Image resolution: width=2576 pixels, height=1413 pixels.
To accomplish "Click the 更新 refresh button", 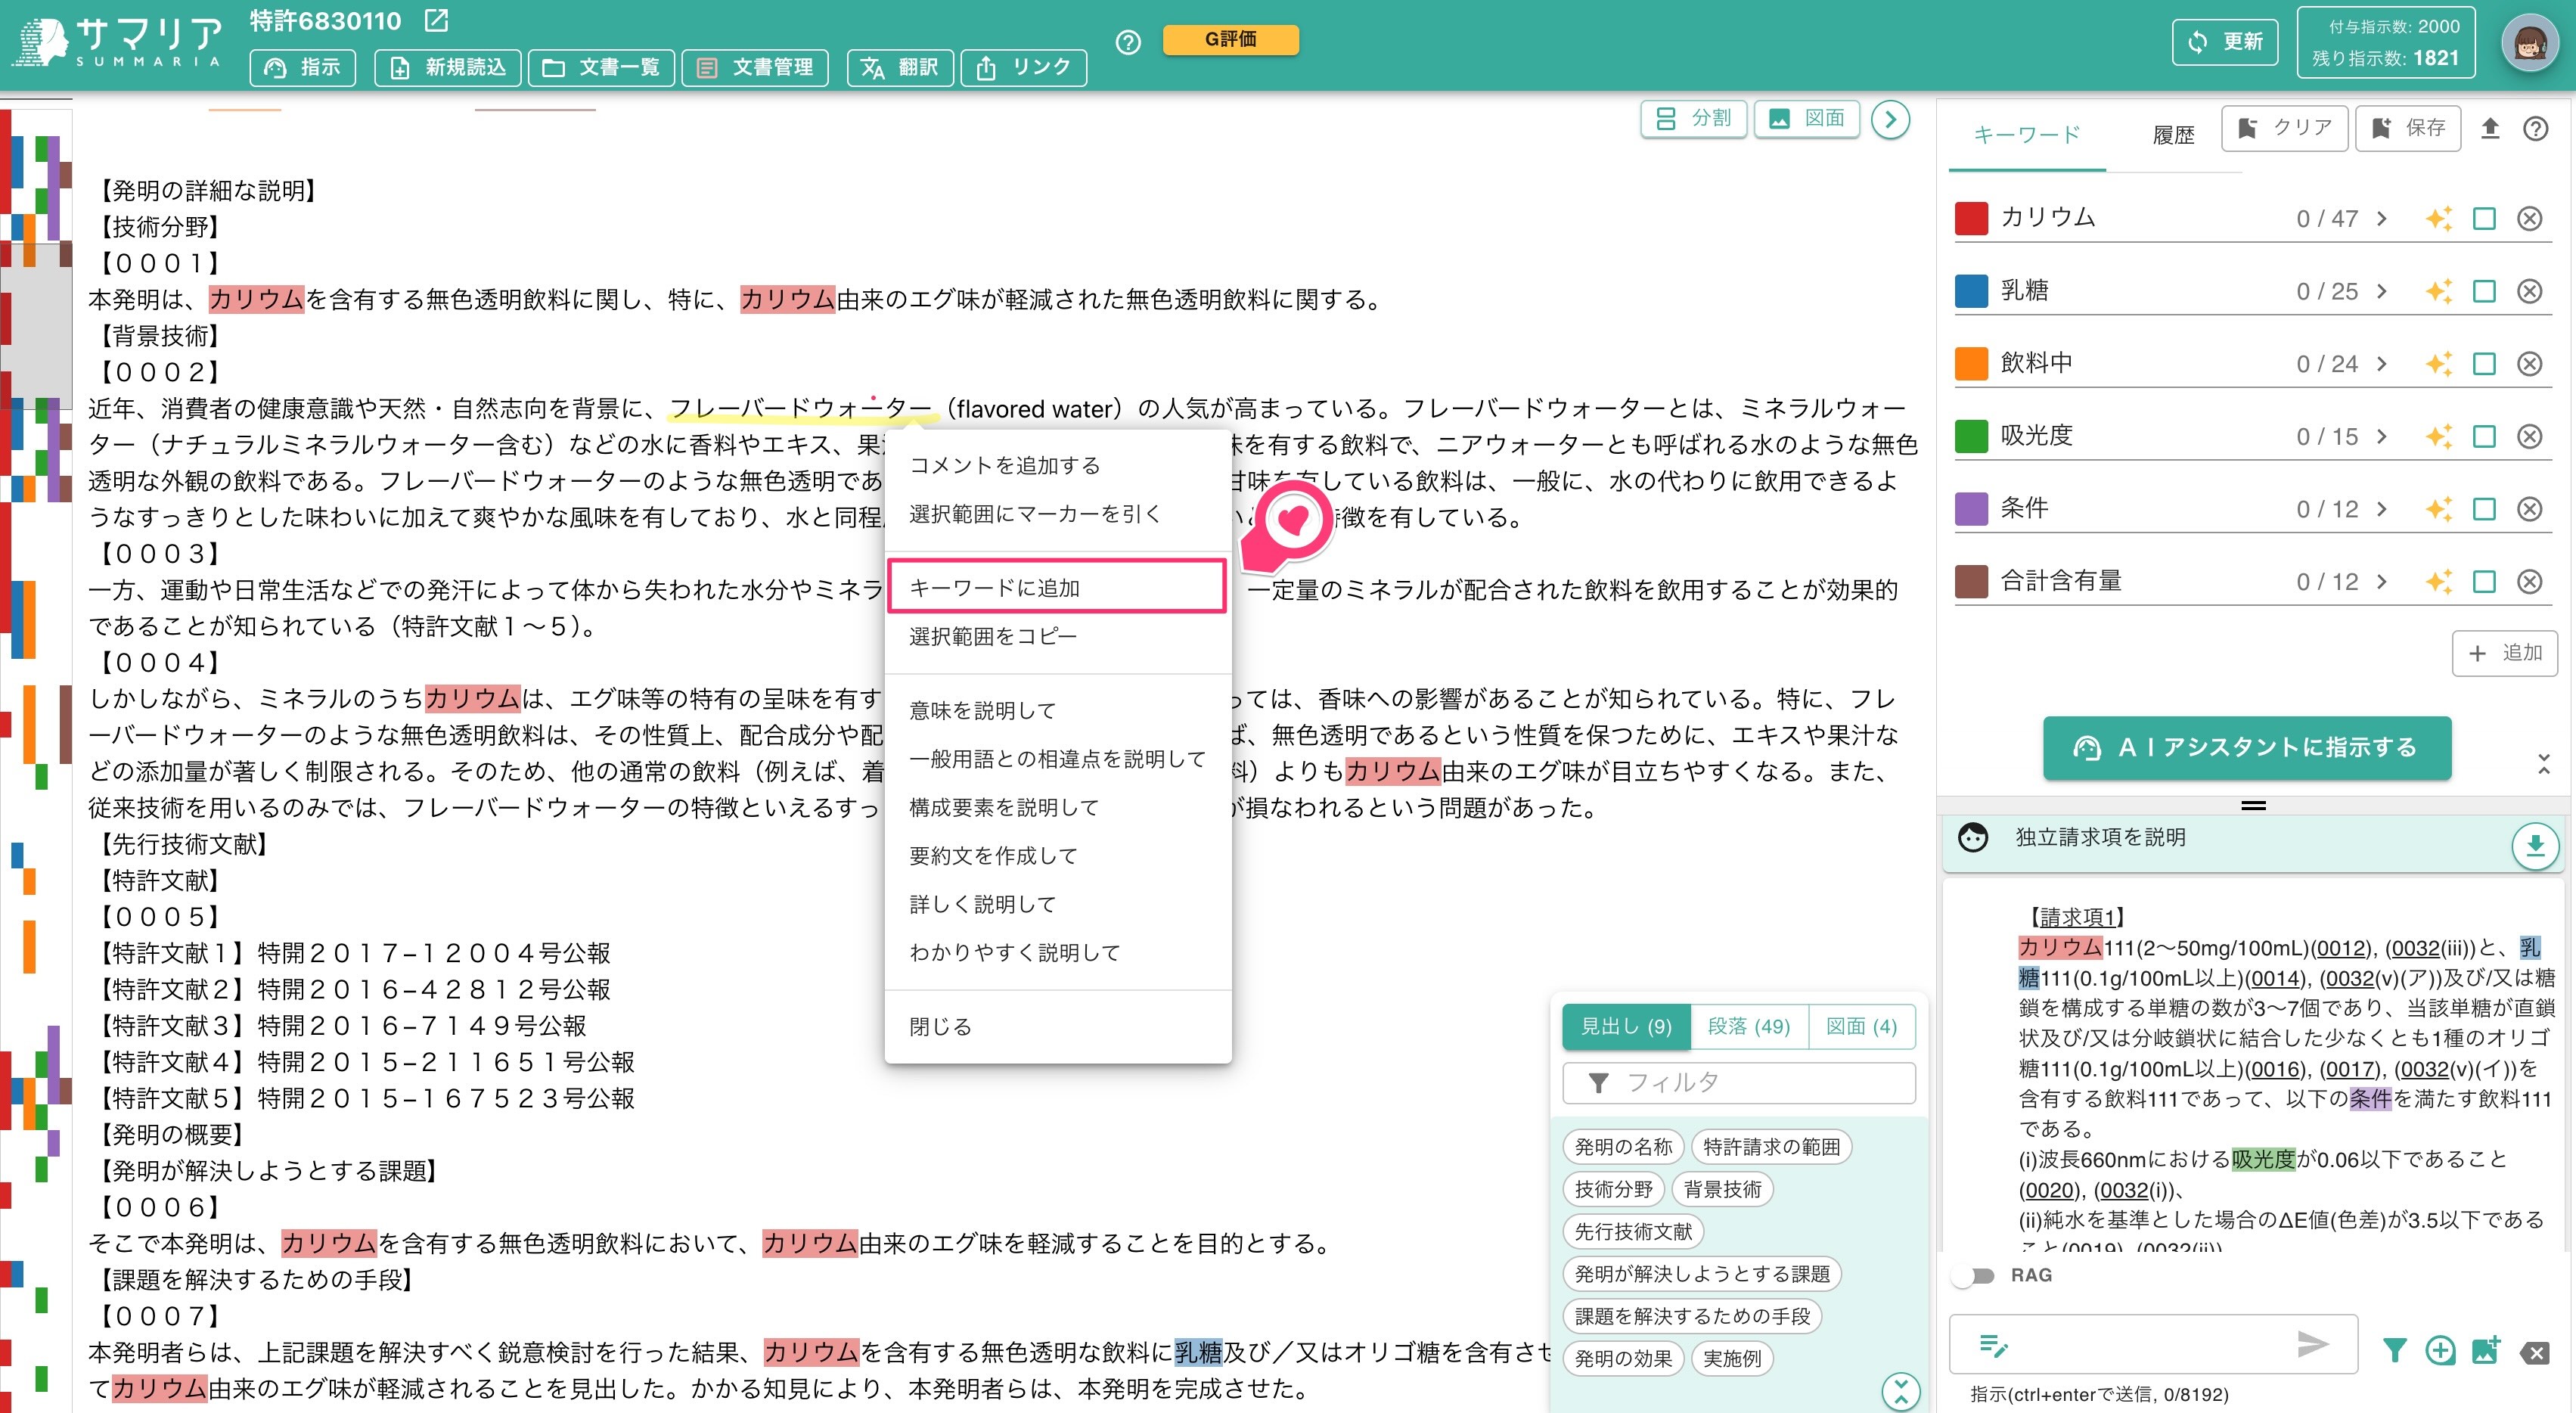I will point(2225,42).
